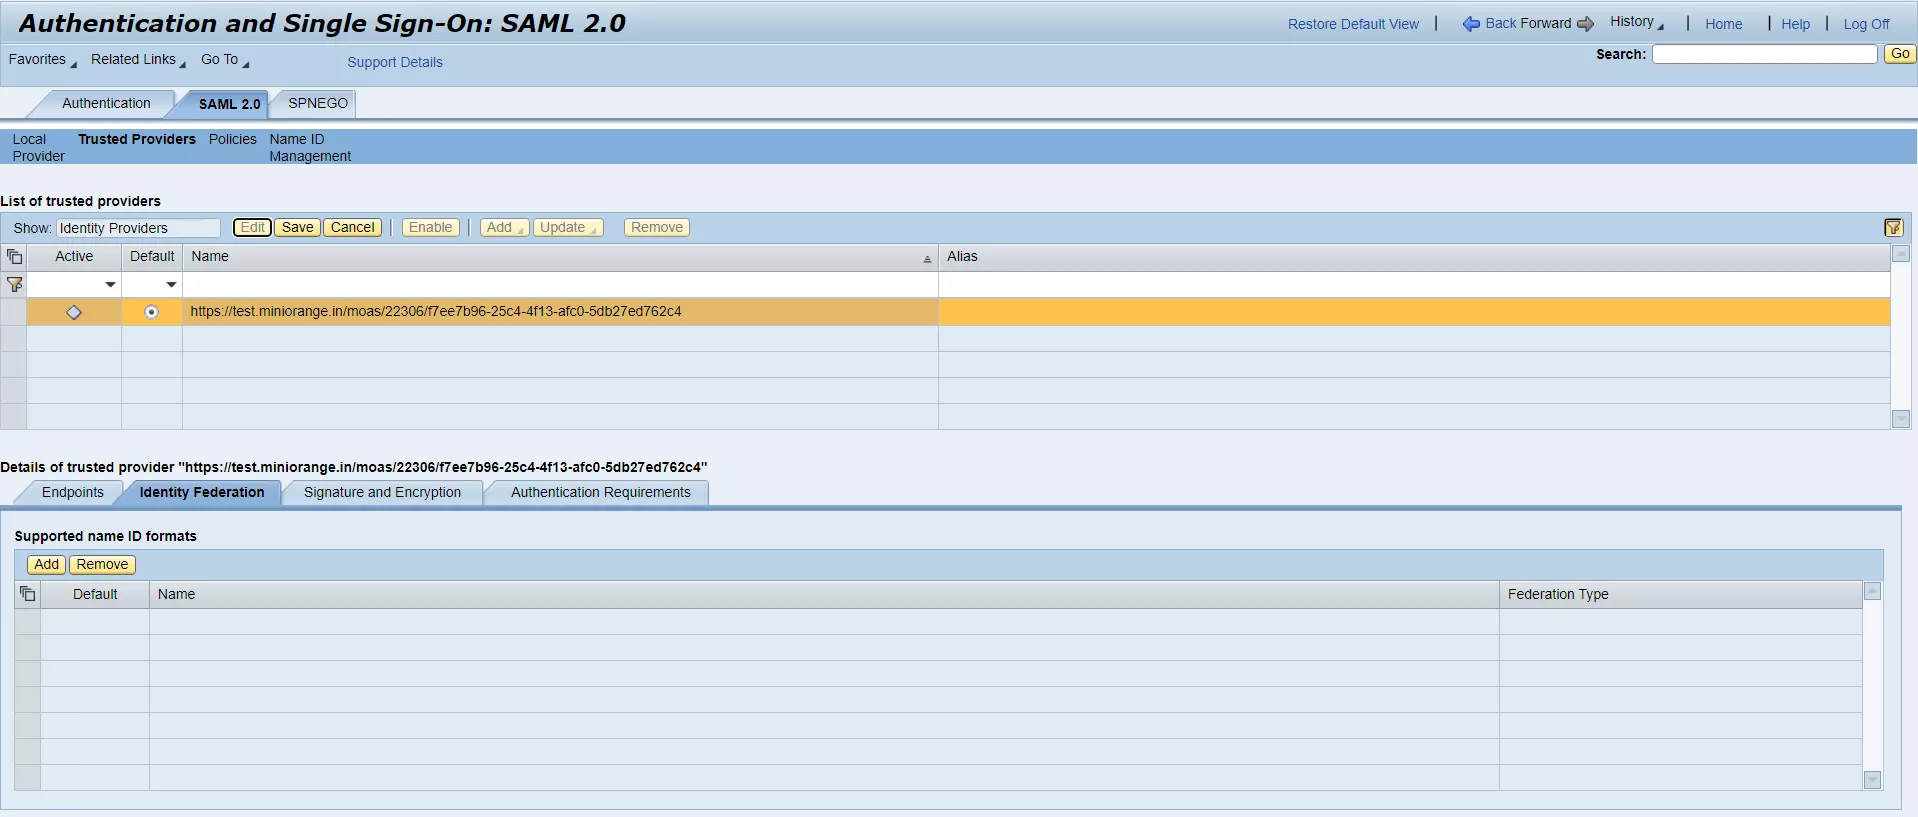Click the Log Off link
Viewport: 1918px width, 817px height.
click(1866, 24)
